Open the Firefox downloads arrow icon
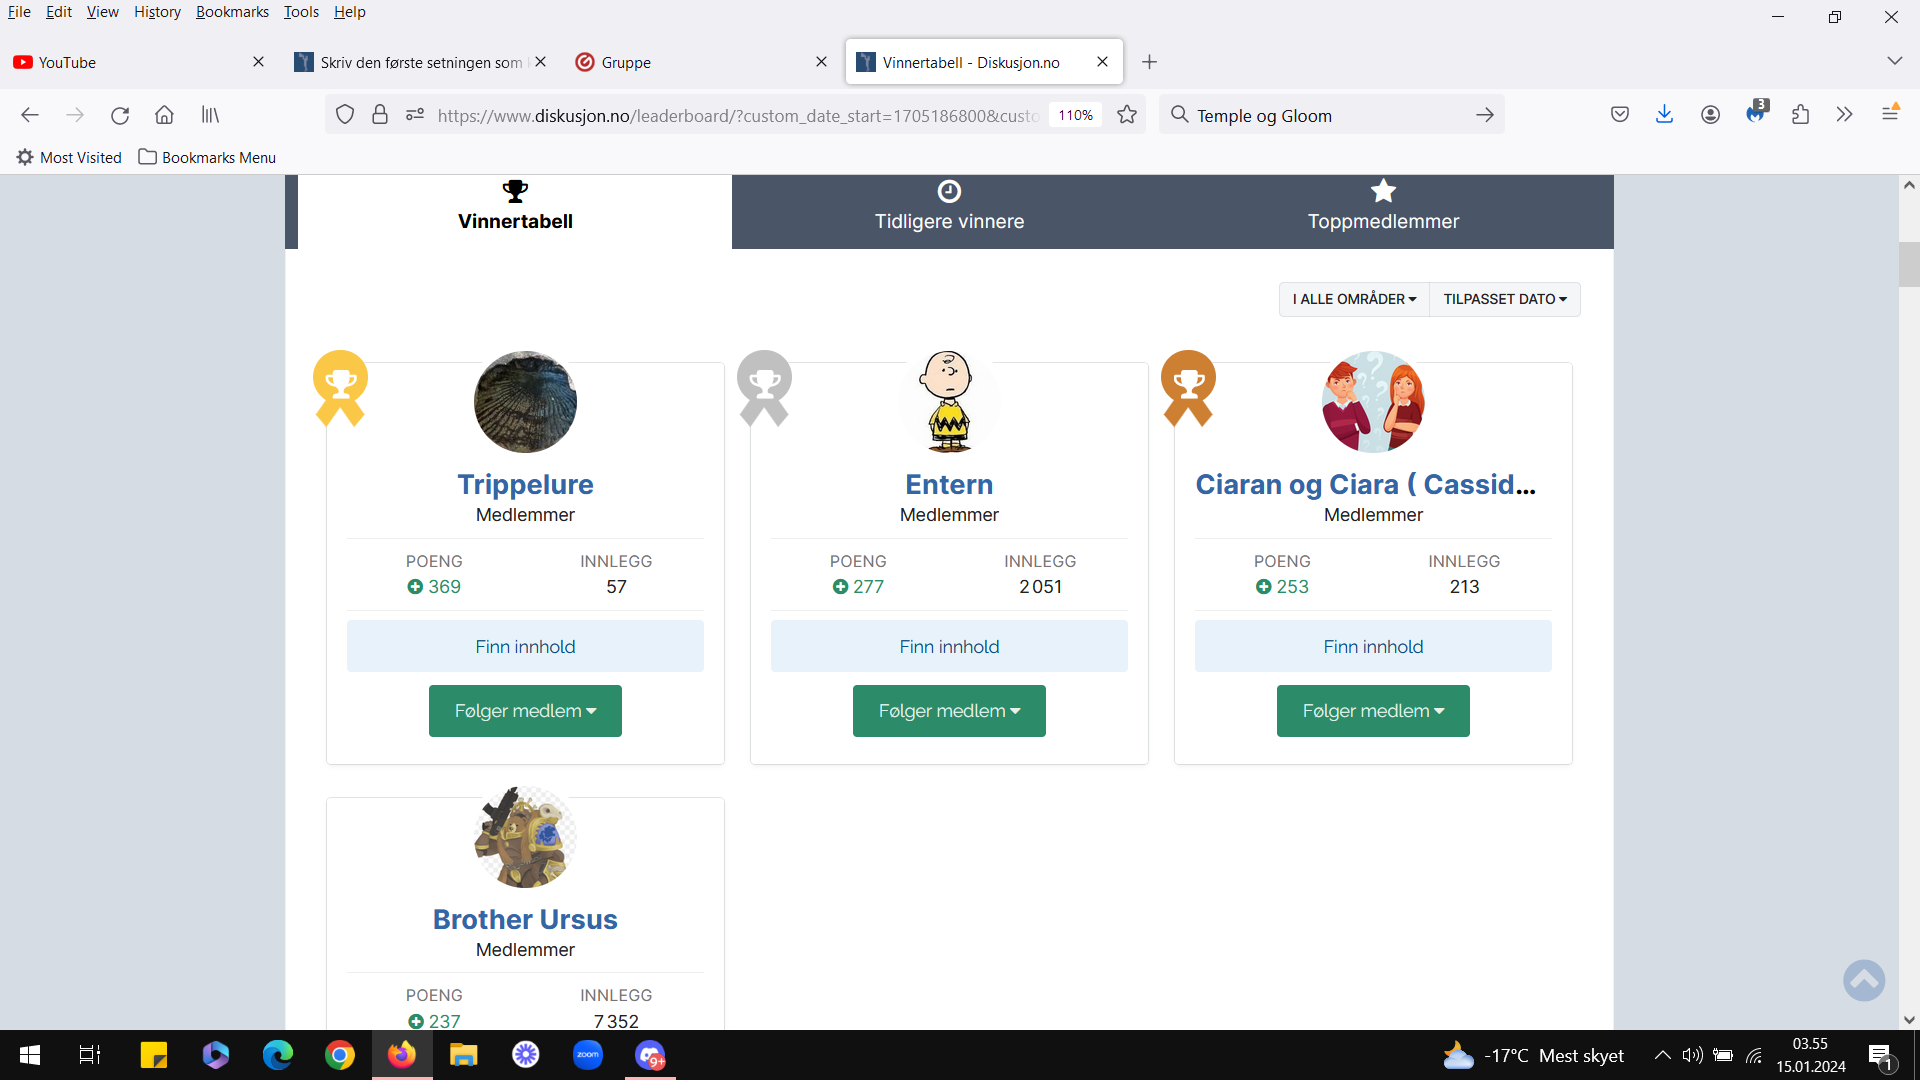This screenshot has height=1080, width=1920. 1664,115
